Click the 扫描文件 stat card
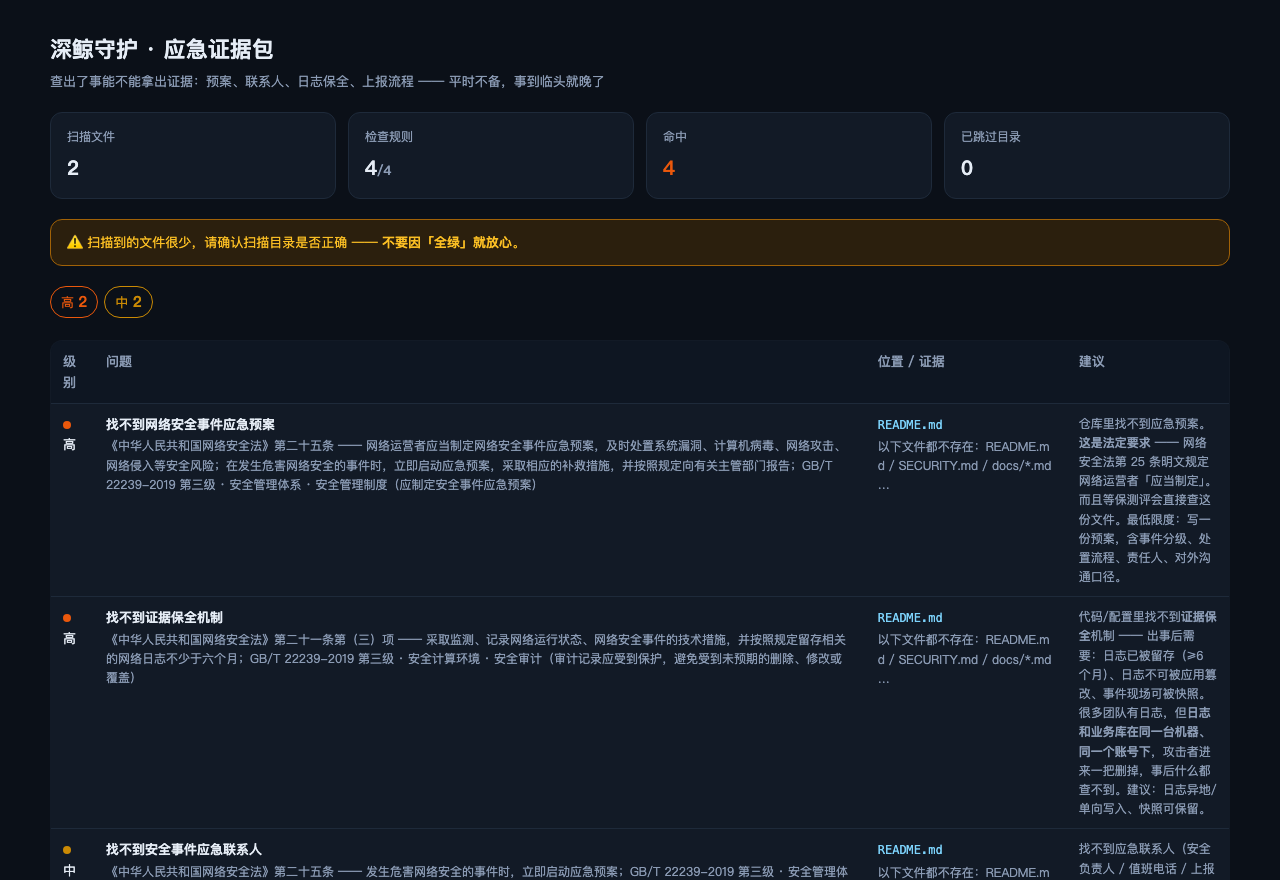 click(193, 155)
